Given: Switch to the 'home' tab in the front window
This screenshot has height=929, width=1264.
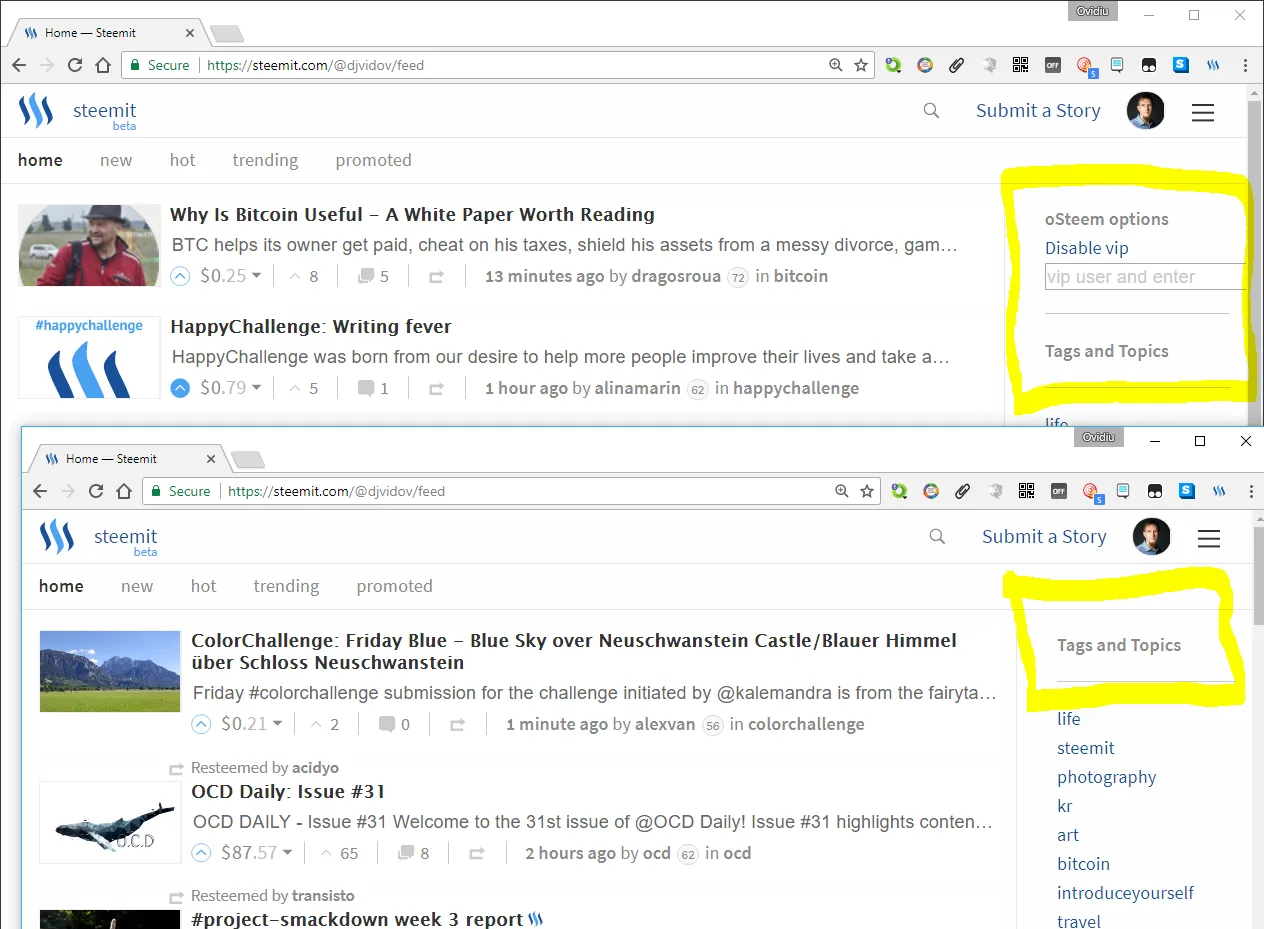Looking at the screenshot, I should (61, 586).
